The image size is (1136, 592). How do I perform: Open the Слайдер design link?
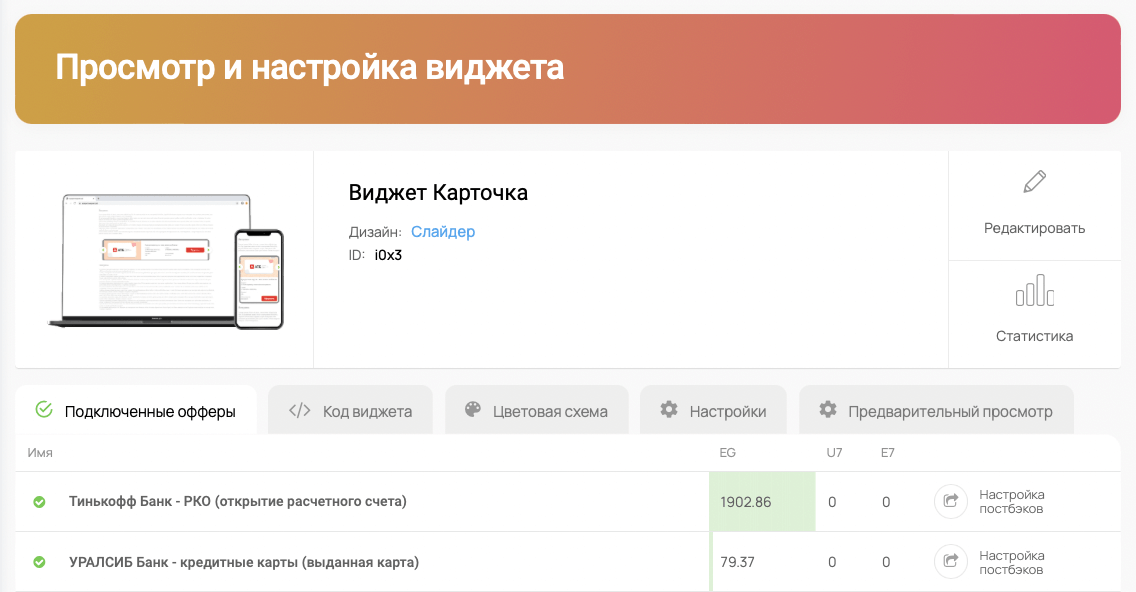coord(443,232)
